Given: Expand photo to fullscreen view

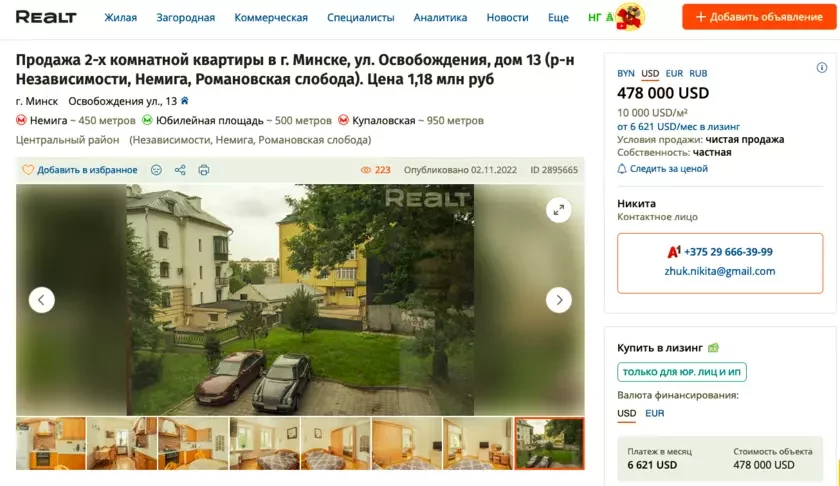Looking at the screenshot, I should pos(559,210).
